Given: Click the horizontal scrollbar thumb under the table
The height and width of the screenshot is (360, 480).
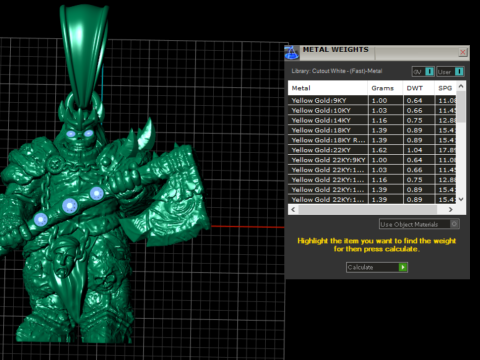Looking at the screenshot, I should pyautogui.click(x=368, y=209).
